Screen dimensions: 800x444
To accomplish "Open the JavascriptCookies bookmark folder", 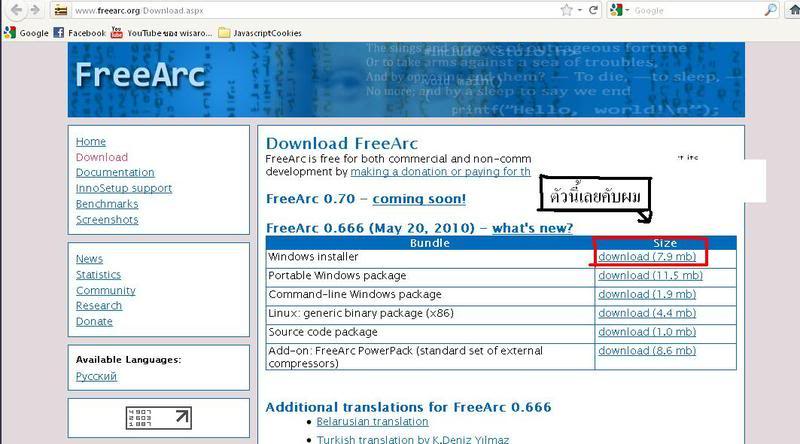I will coord(260,33).
